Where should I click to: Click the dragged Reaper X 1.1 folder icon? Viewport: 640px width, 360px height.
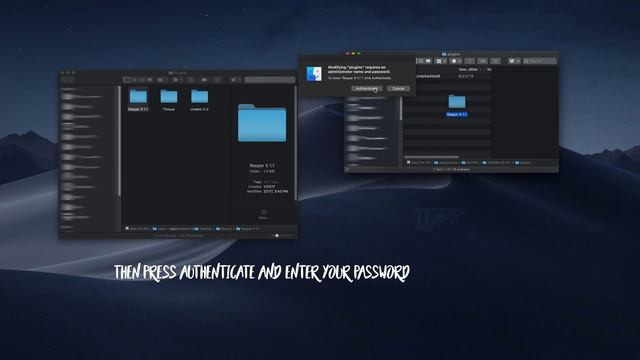click(457, 102)
